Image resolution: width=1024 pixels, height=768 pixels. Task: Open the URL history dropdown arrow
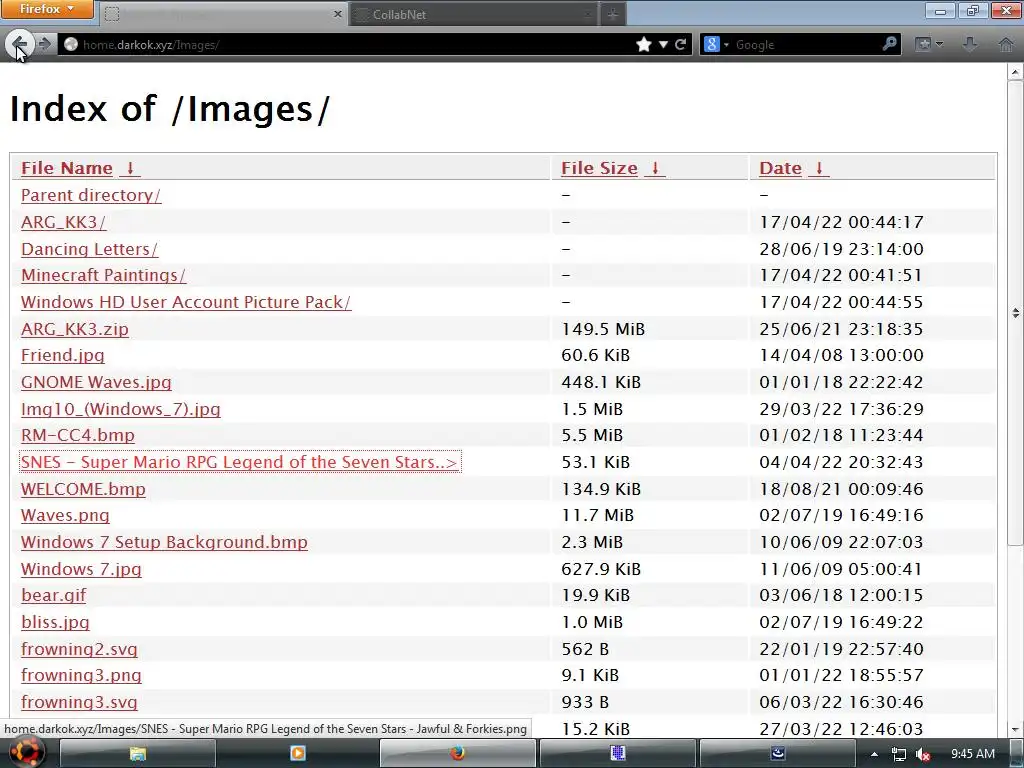coord(664,44)
